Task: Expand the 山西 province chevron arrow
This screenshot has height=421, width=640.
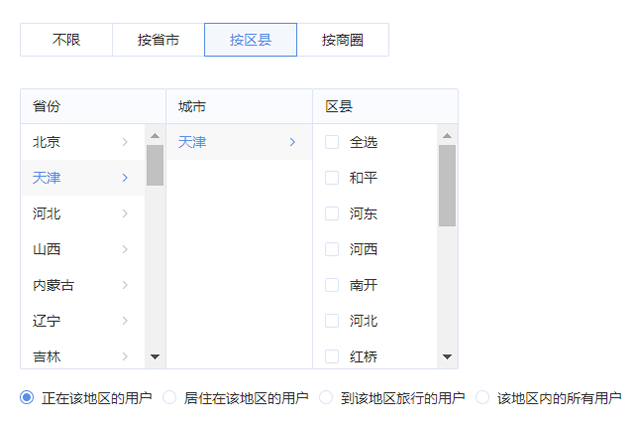Action: (125, 249)
